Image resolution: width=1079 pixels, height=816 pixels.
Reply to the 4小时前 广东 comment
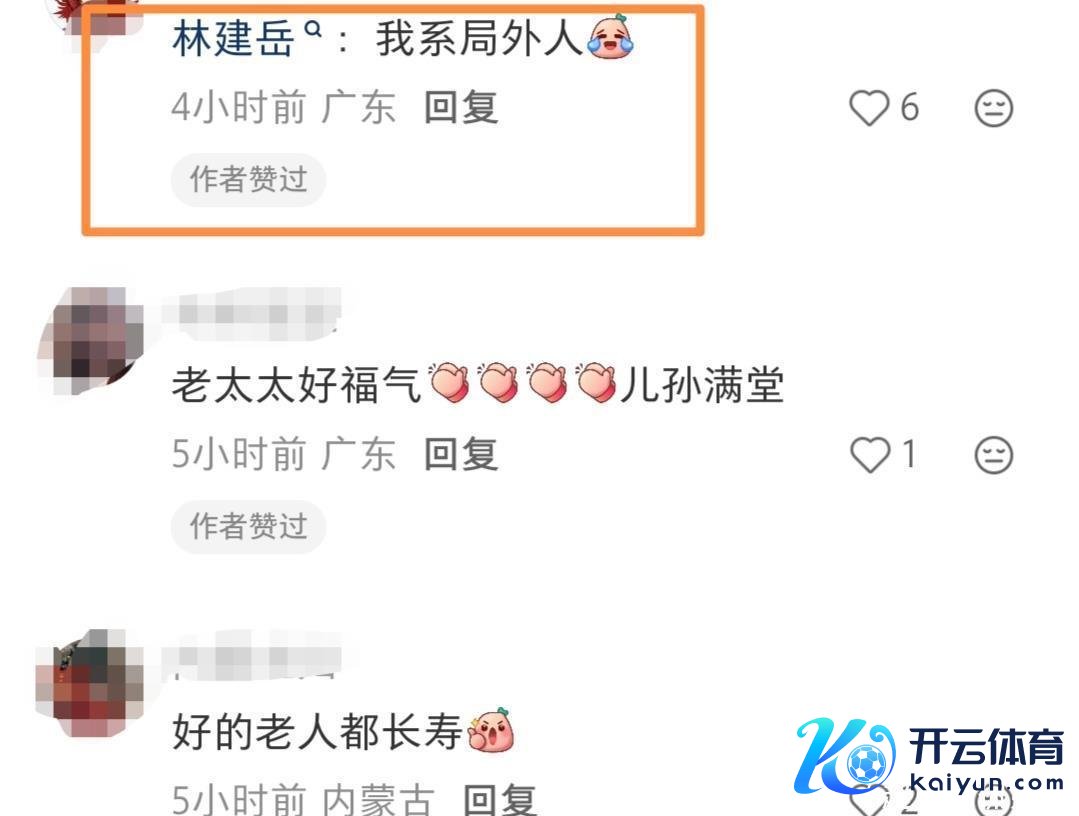460,108
